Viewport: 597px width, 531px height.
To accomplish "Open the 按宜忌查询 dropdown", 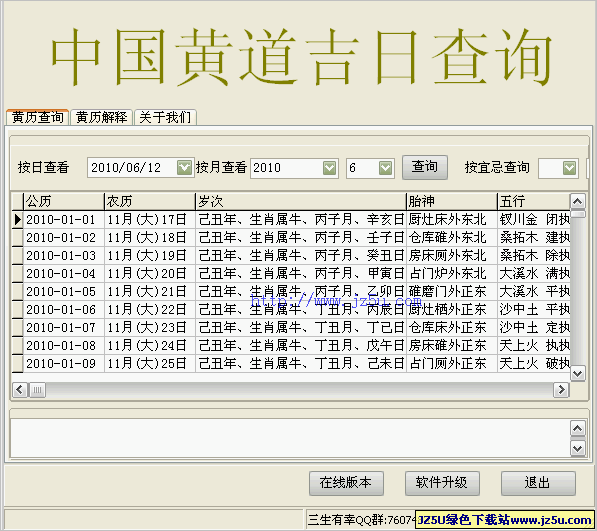I will 569,168.
